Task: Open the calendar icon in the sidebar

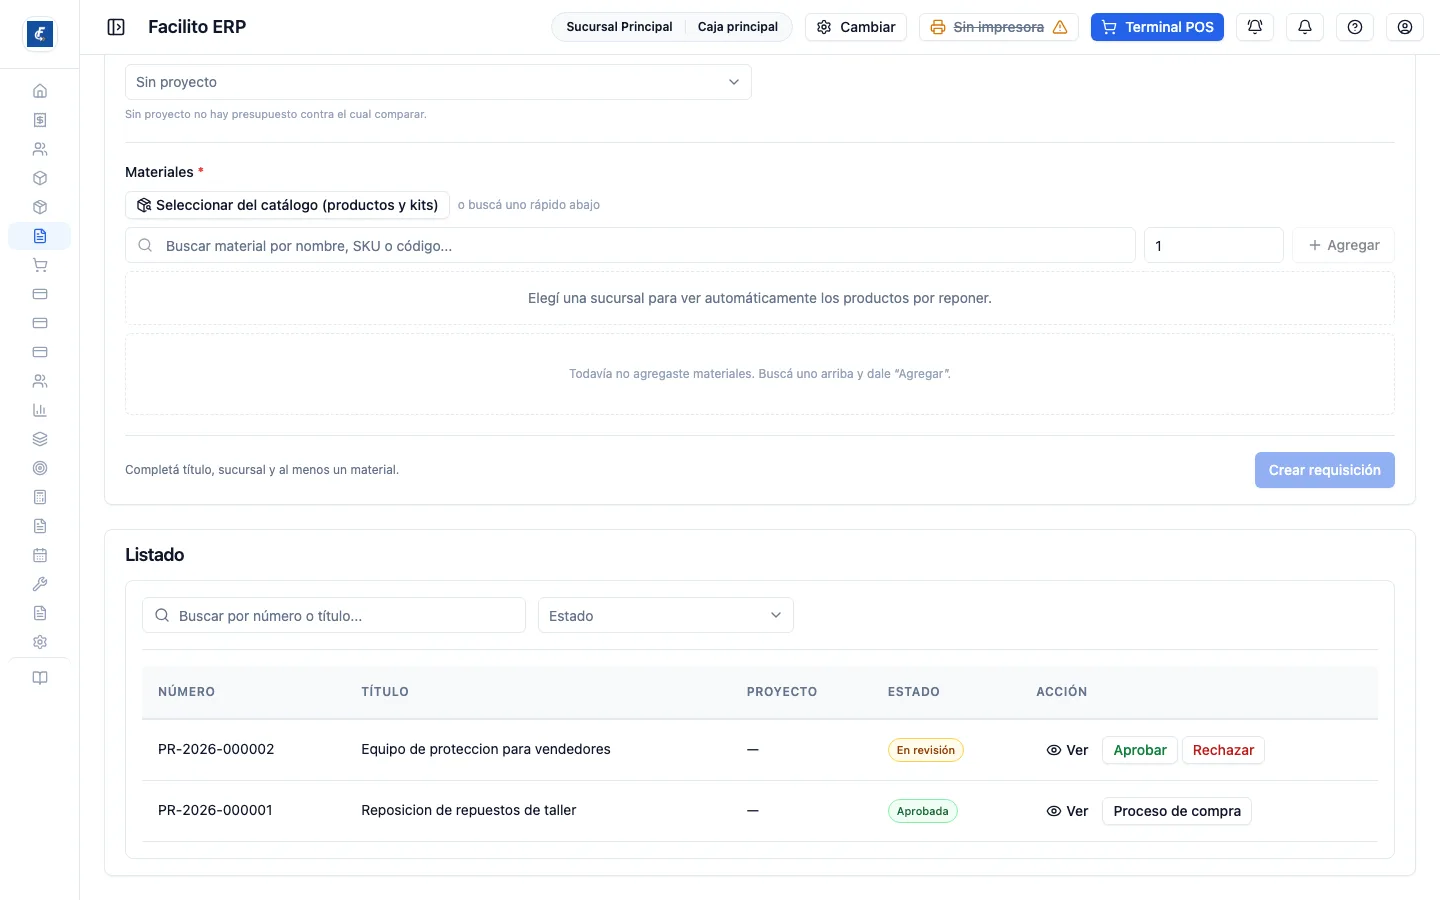Action: [40, 555]
